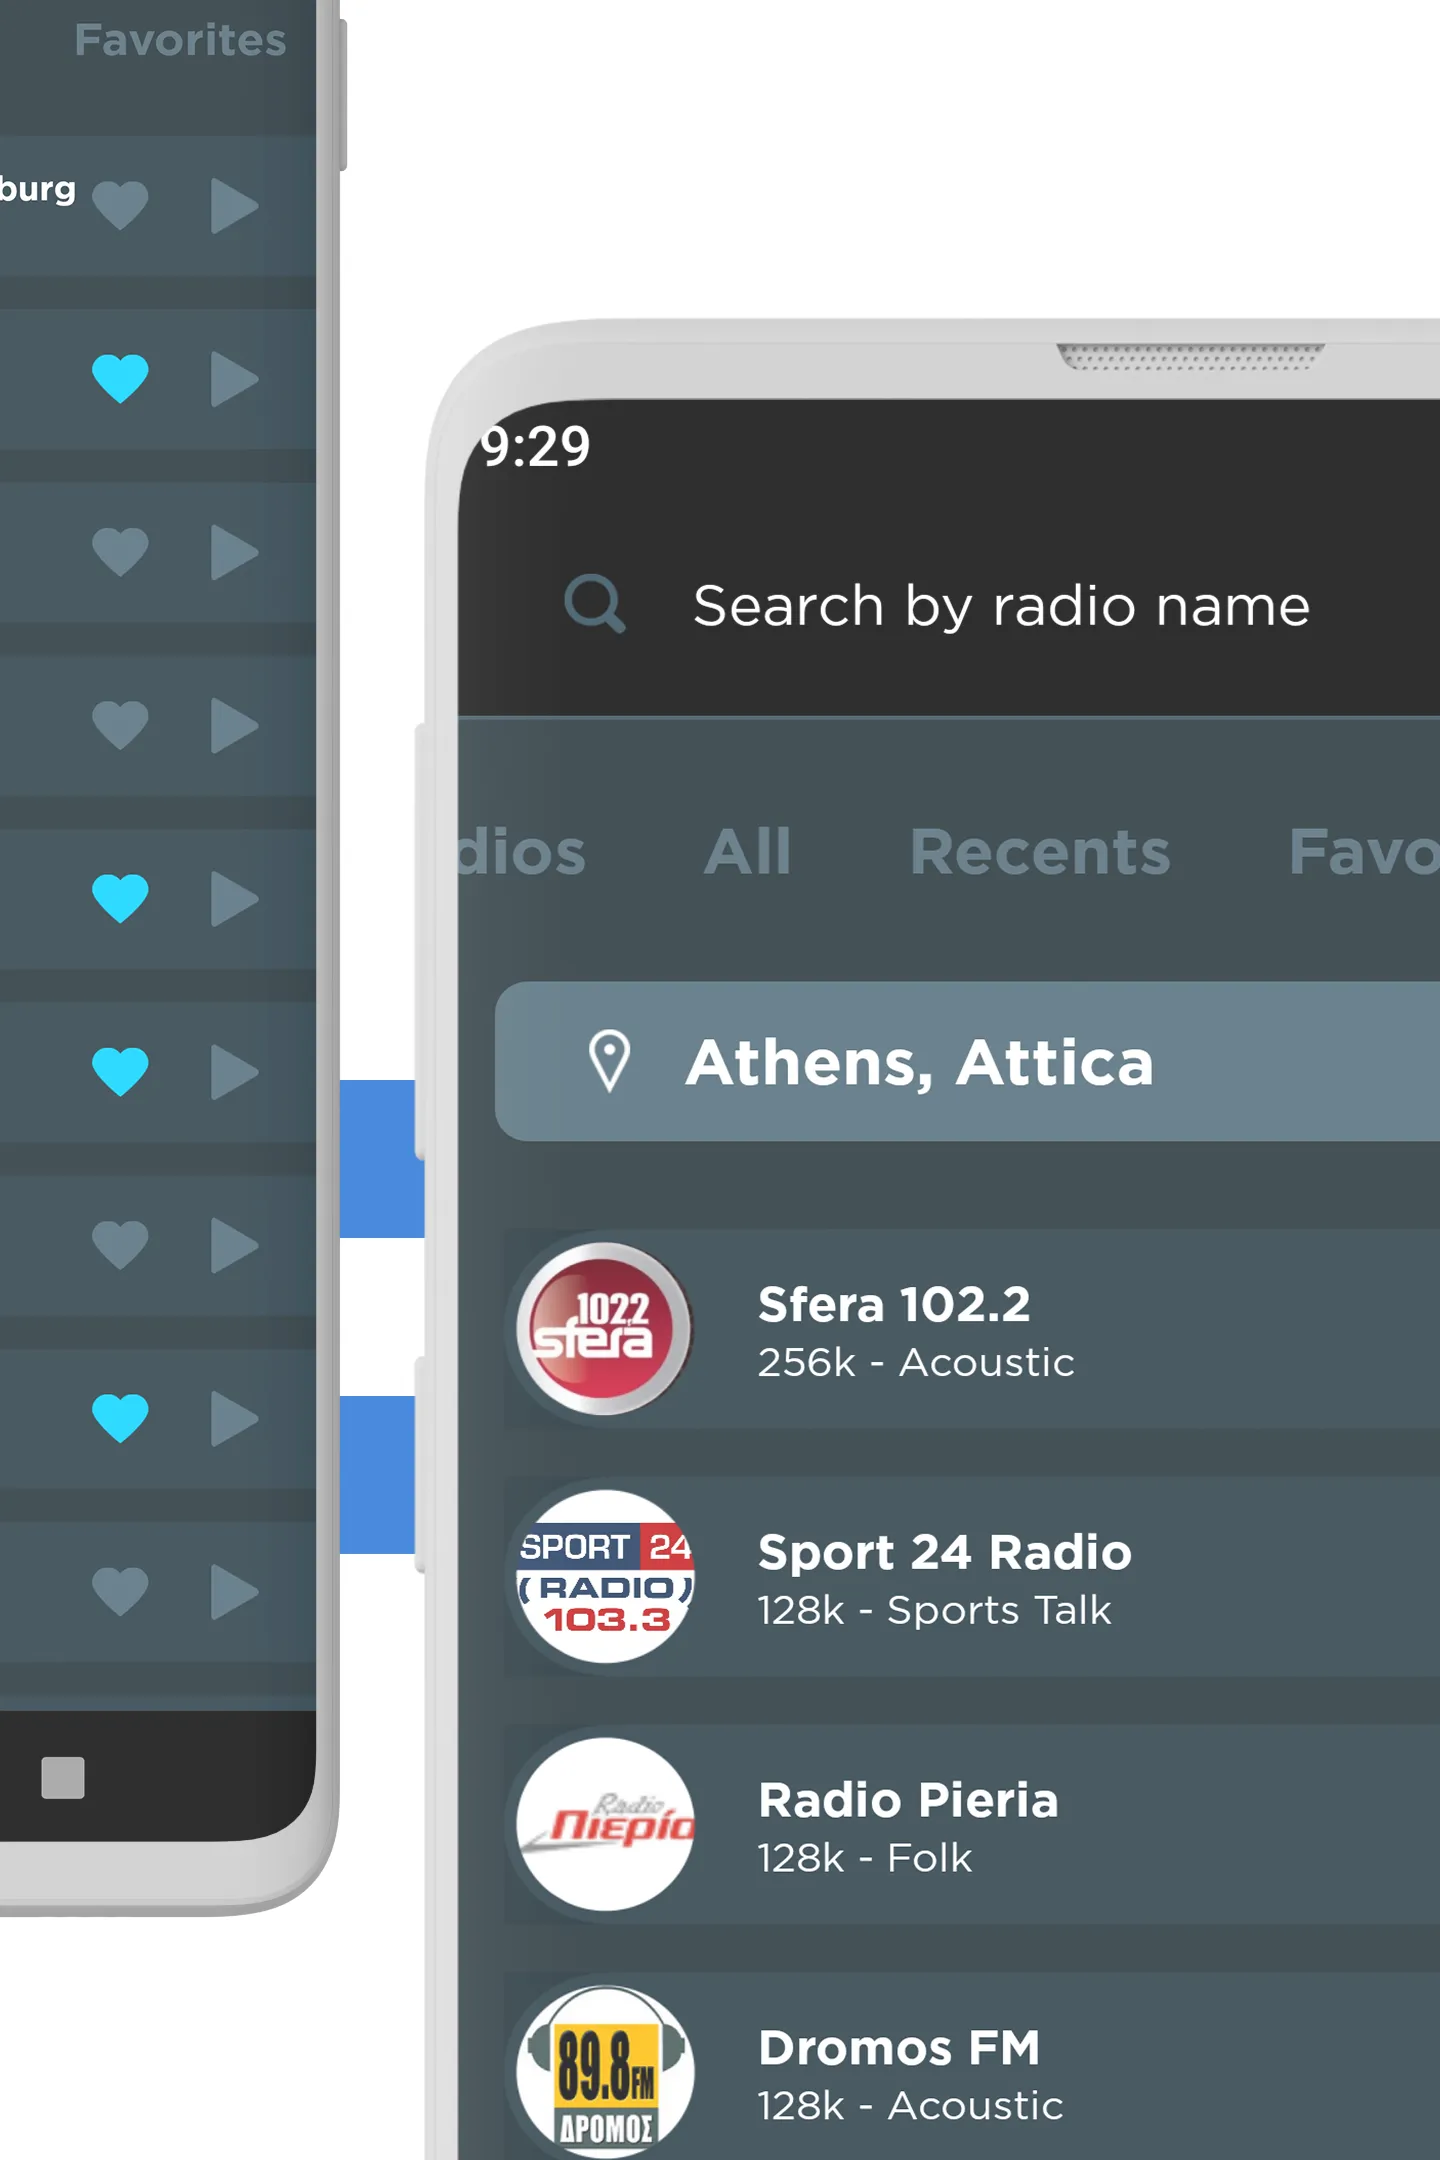Stop playback with the square button
1440x2160 pixels.
coord(63,1778)
